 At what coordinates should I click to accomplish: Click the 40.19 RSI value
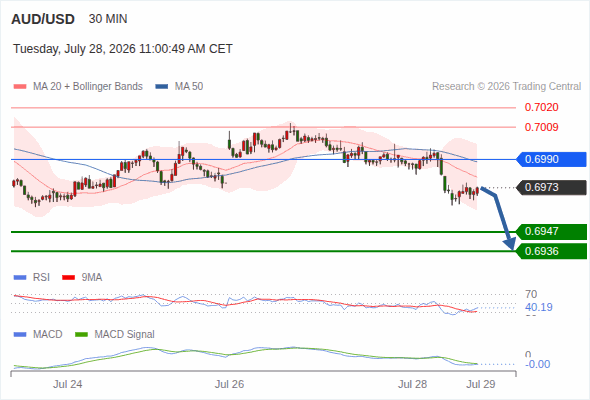click(539, 307)
